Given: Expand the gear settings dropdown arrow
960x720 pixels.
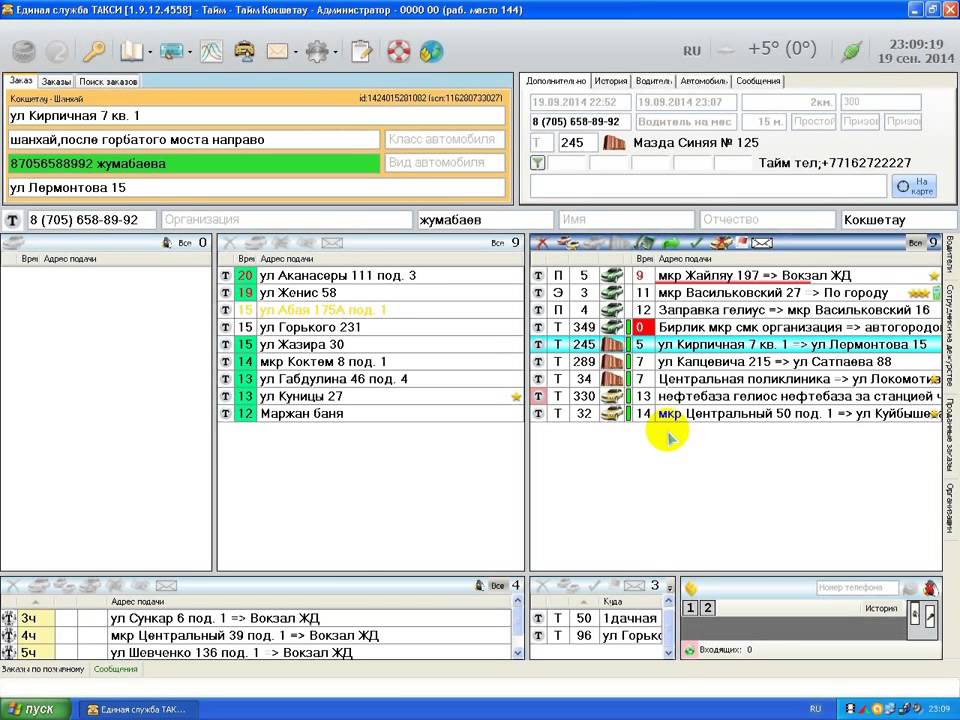Looking at the screenshot, I should [336, 52].
